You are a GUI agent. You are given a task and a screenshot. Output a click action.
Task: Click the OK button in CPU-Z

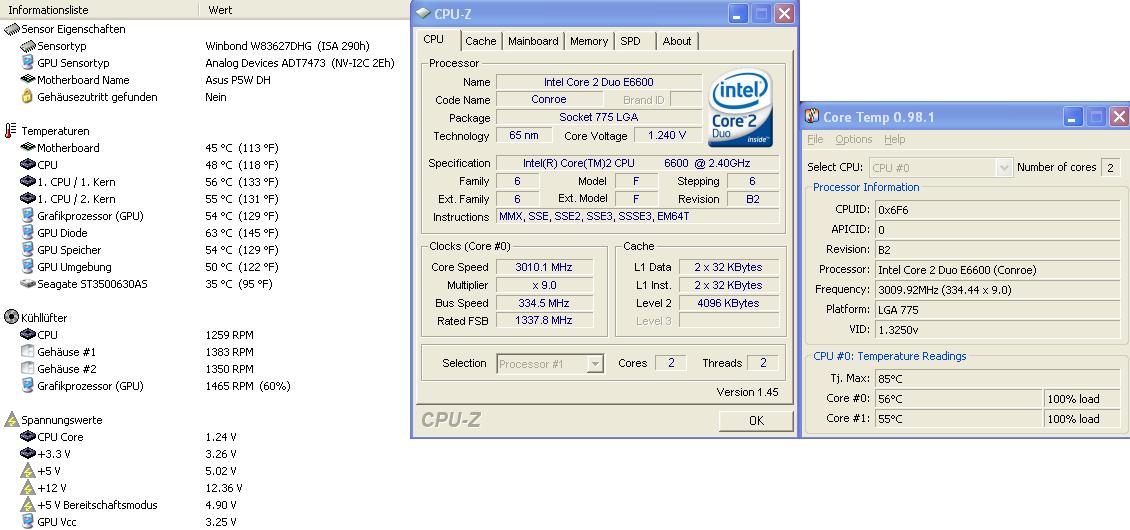point(756,420)
